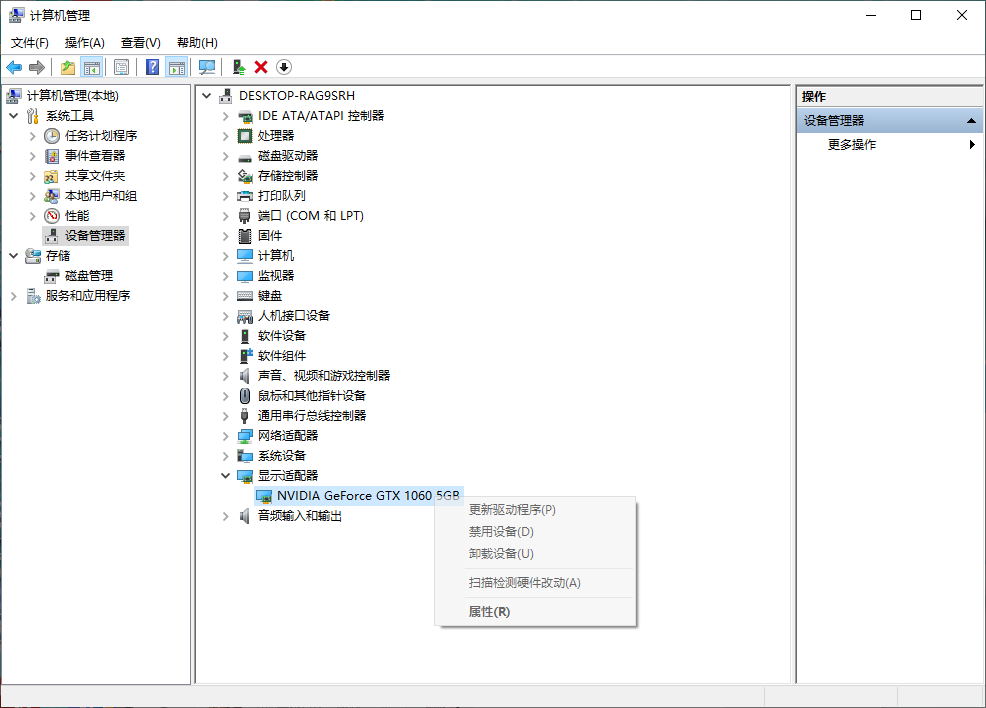This screenshot has width=986, height=708.
Task: Collapse the 显示适配器 category
Action: point(226,476)
